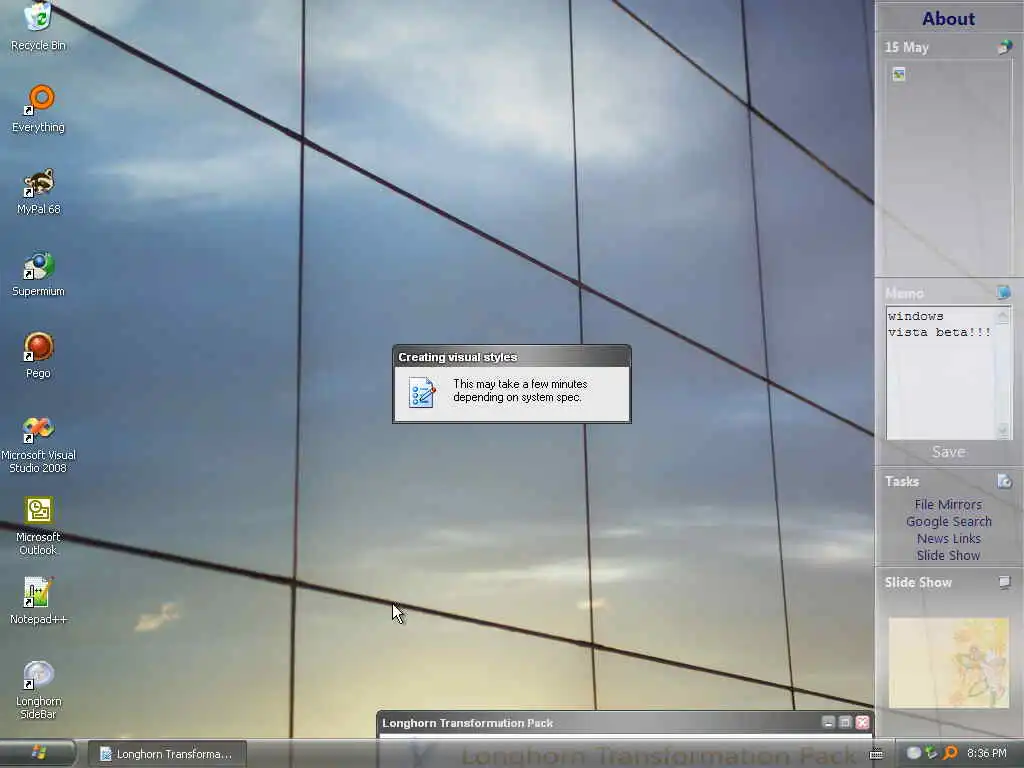
Task: Click the Slide Show panel header icon
Action: click(x=1004, y=582)
